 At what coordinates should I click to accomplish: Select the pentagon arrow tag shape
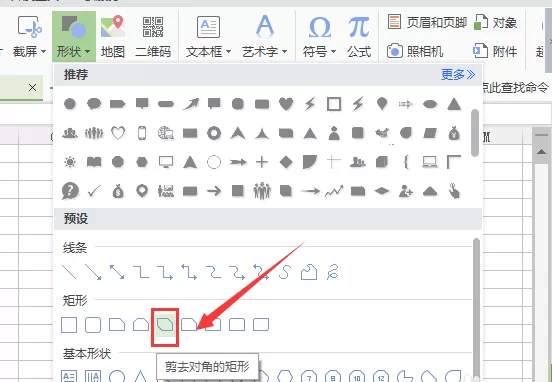118,104
